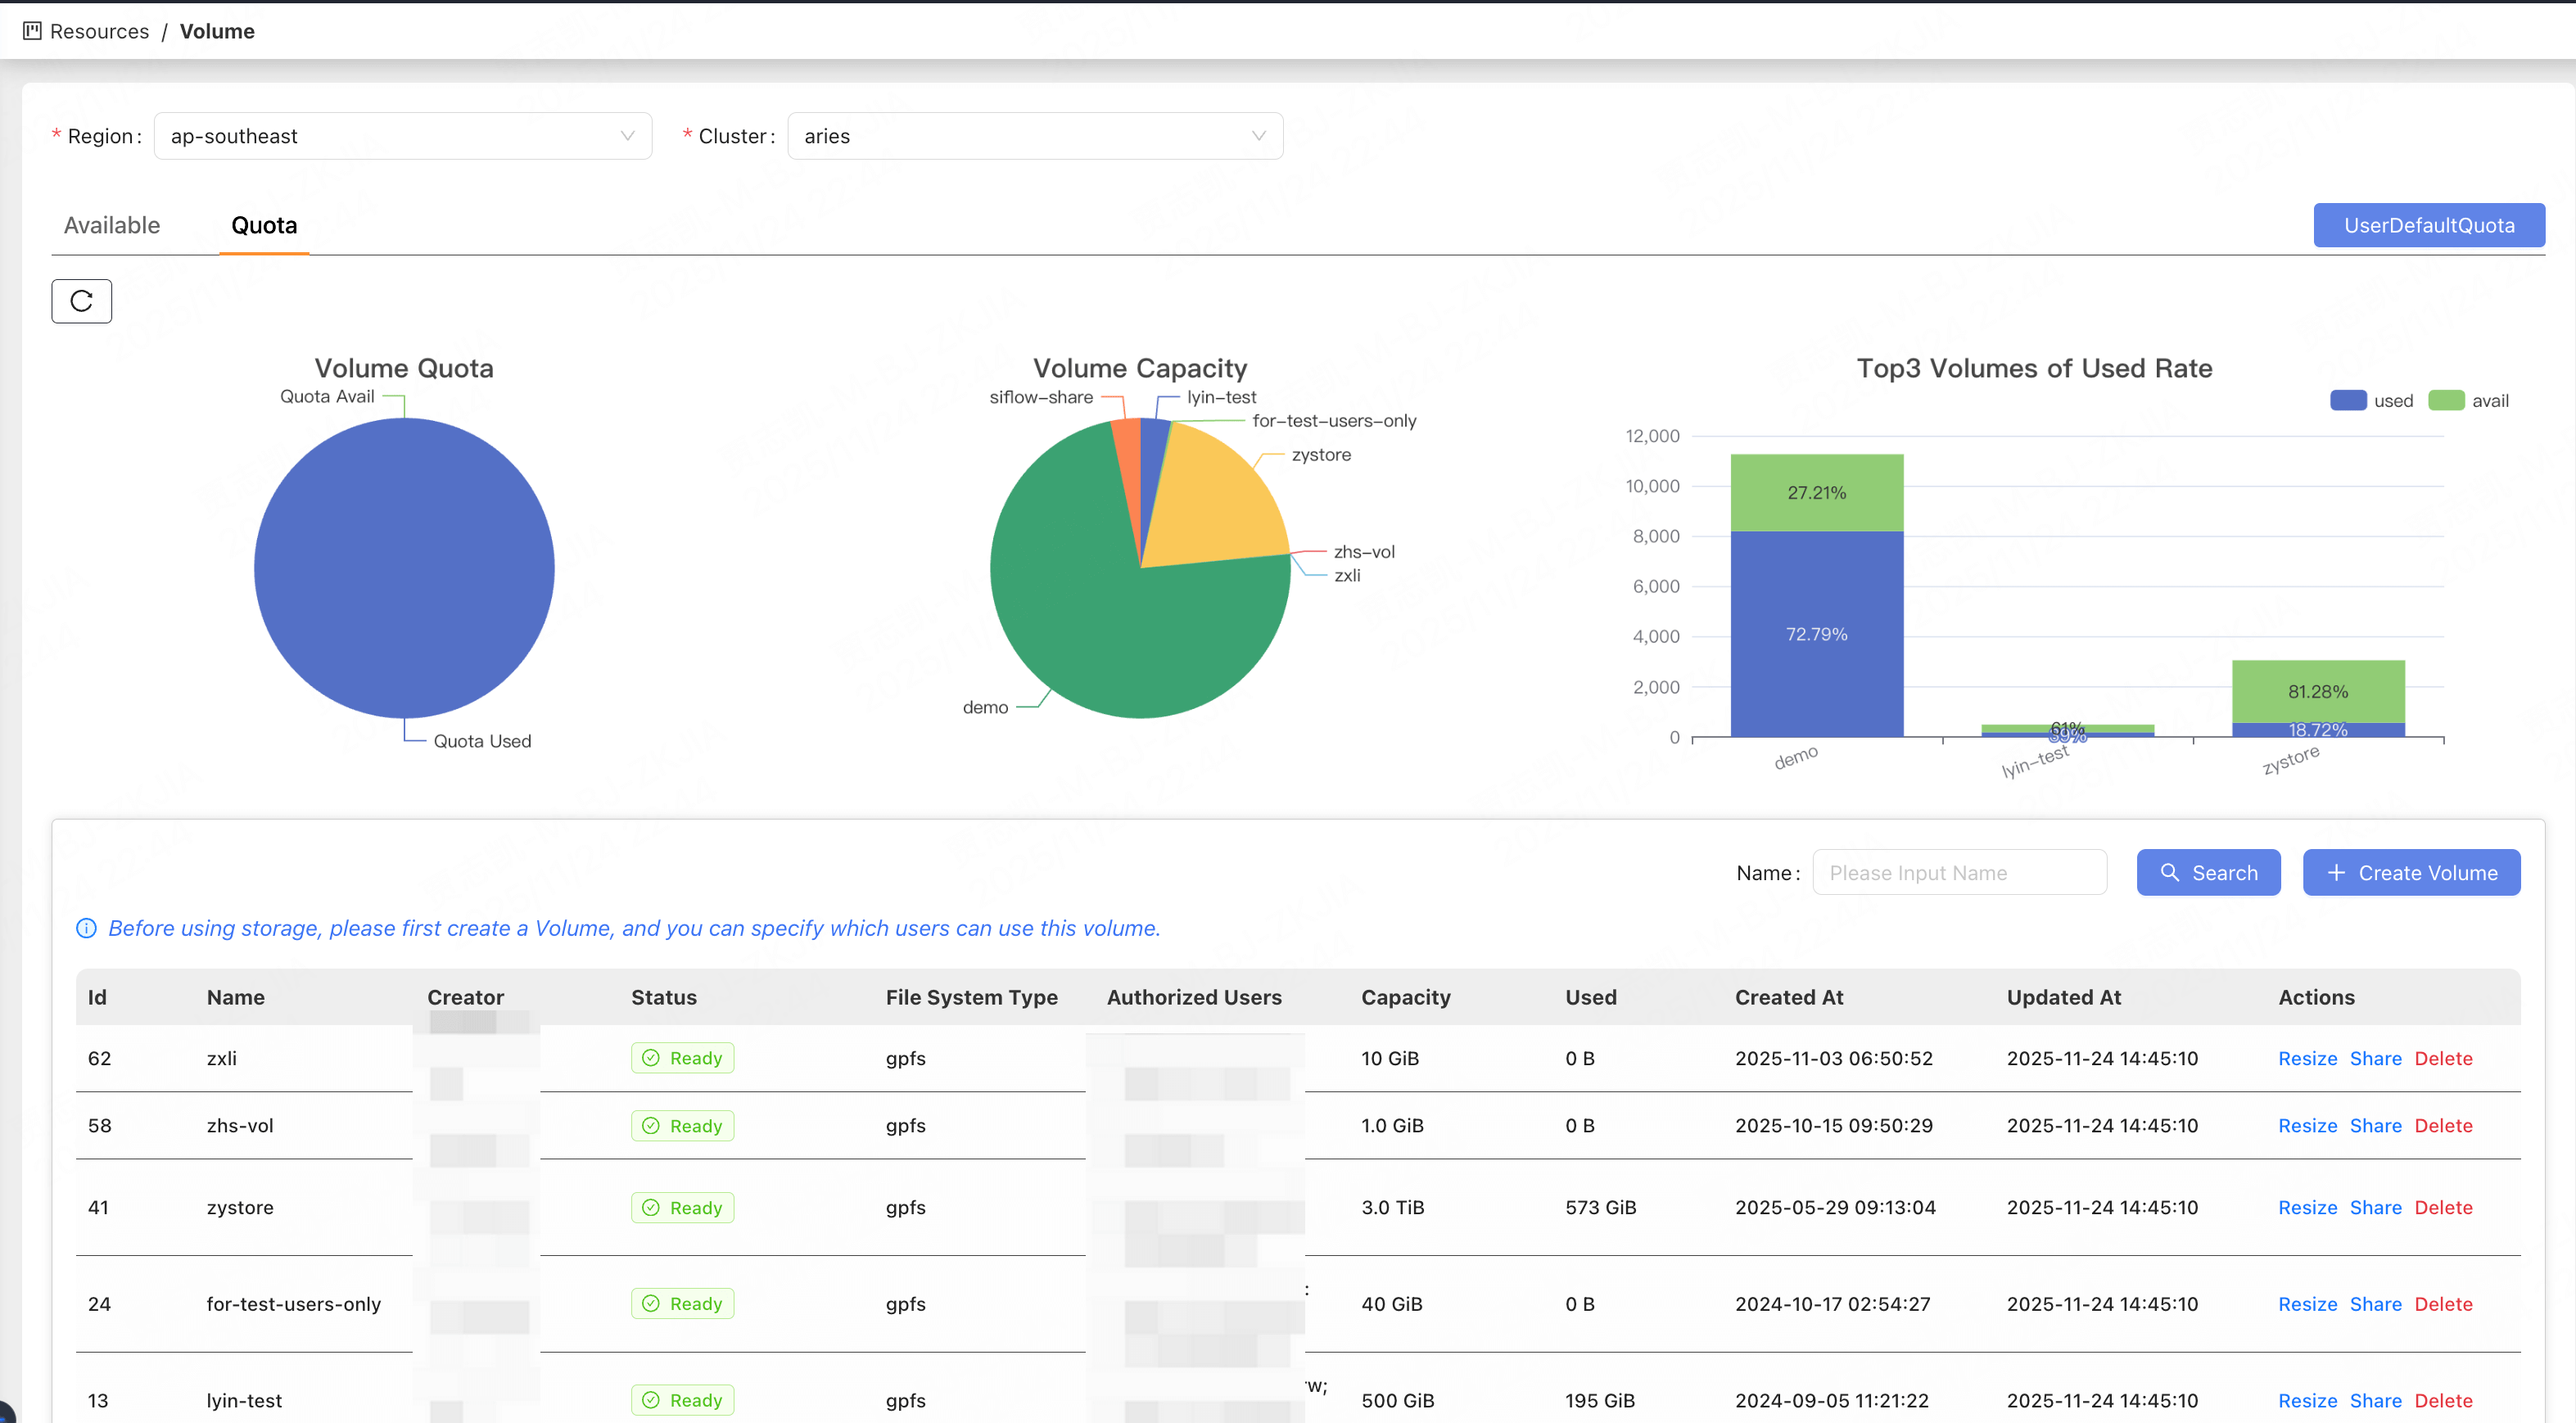Screen dimensions: 2576x1423
Task: Click Share for for-test-users-only
Action: 2375,1304
